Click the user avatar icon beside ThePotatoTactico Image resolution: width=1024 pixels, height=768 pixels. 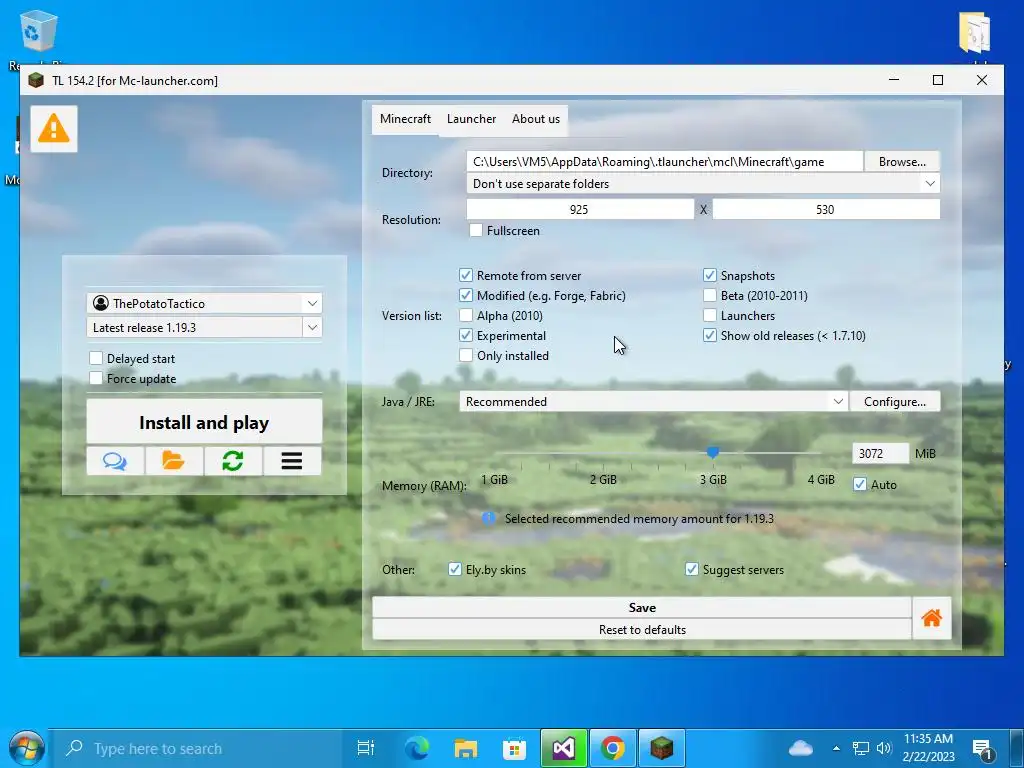pos(101,303)
